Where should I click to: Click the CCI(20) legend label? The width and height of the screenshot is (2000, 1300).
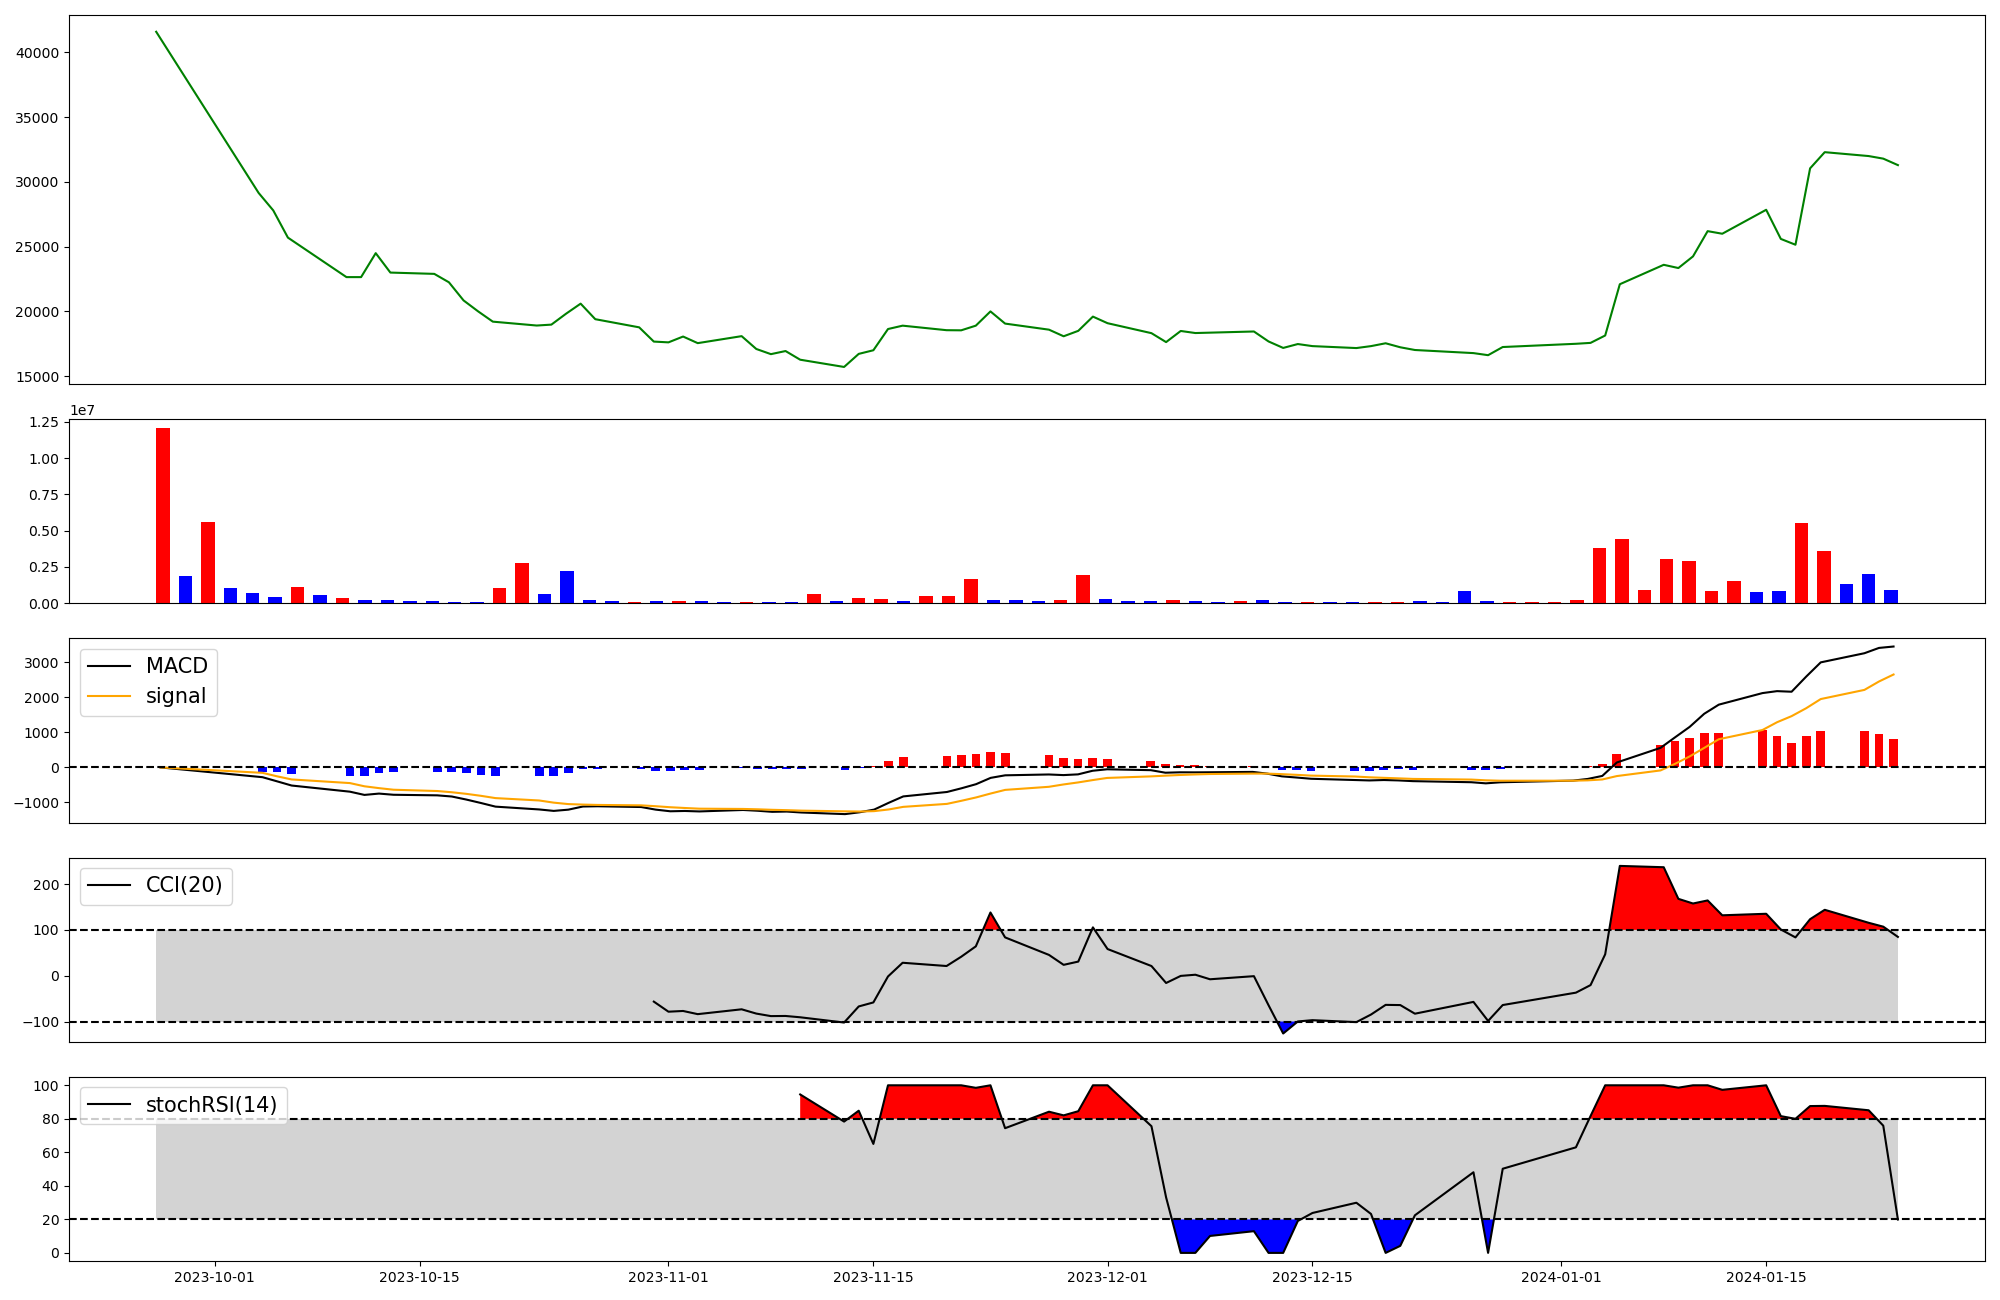pos(184,885)
